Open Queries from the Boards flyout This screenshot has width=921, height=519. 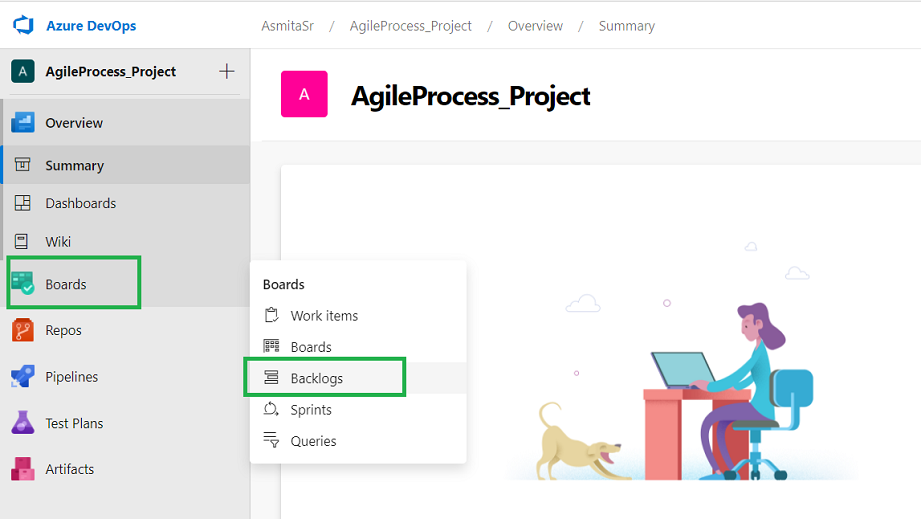pos(313,441)
